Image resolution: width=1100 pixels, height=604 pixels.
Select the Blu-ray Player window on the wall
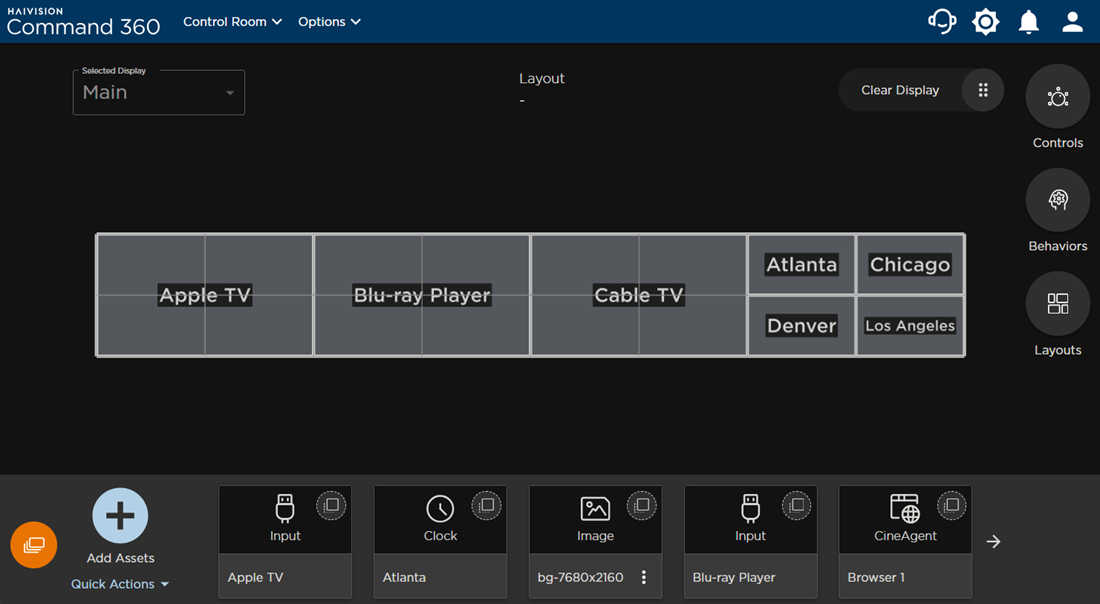tap(422, 295)
